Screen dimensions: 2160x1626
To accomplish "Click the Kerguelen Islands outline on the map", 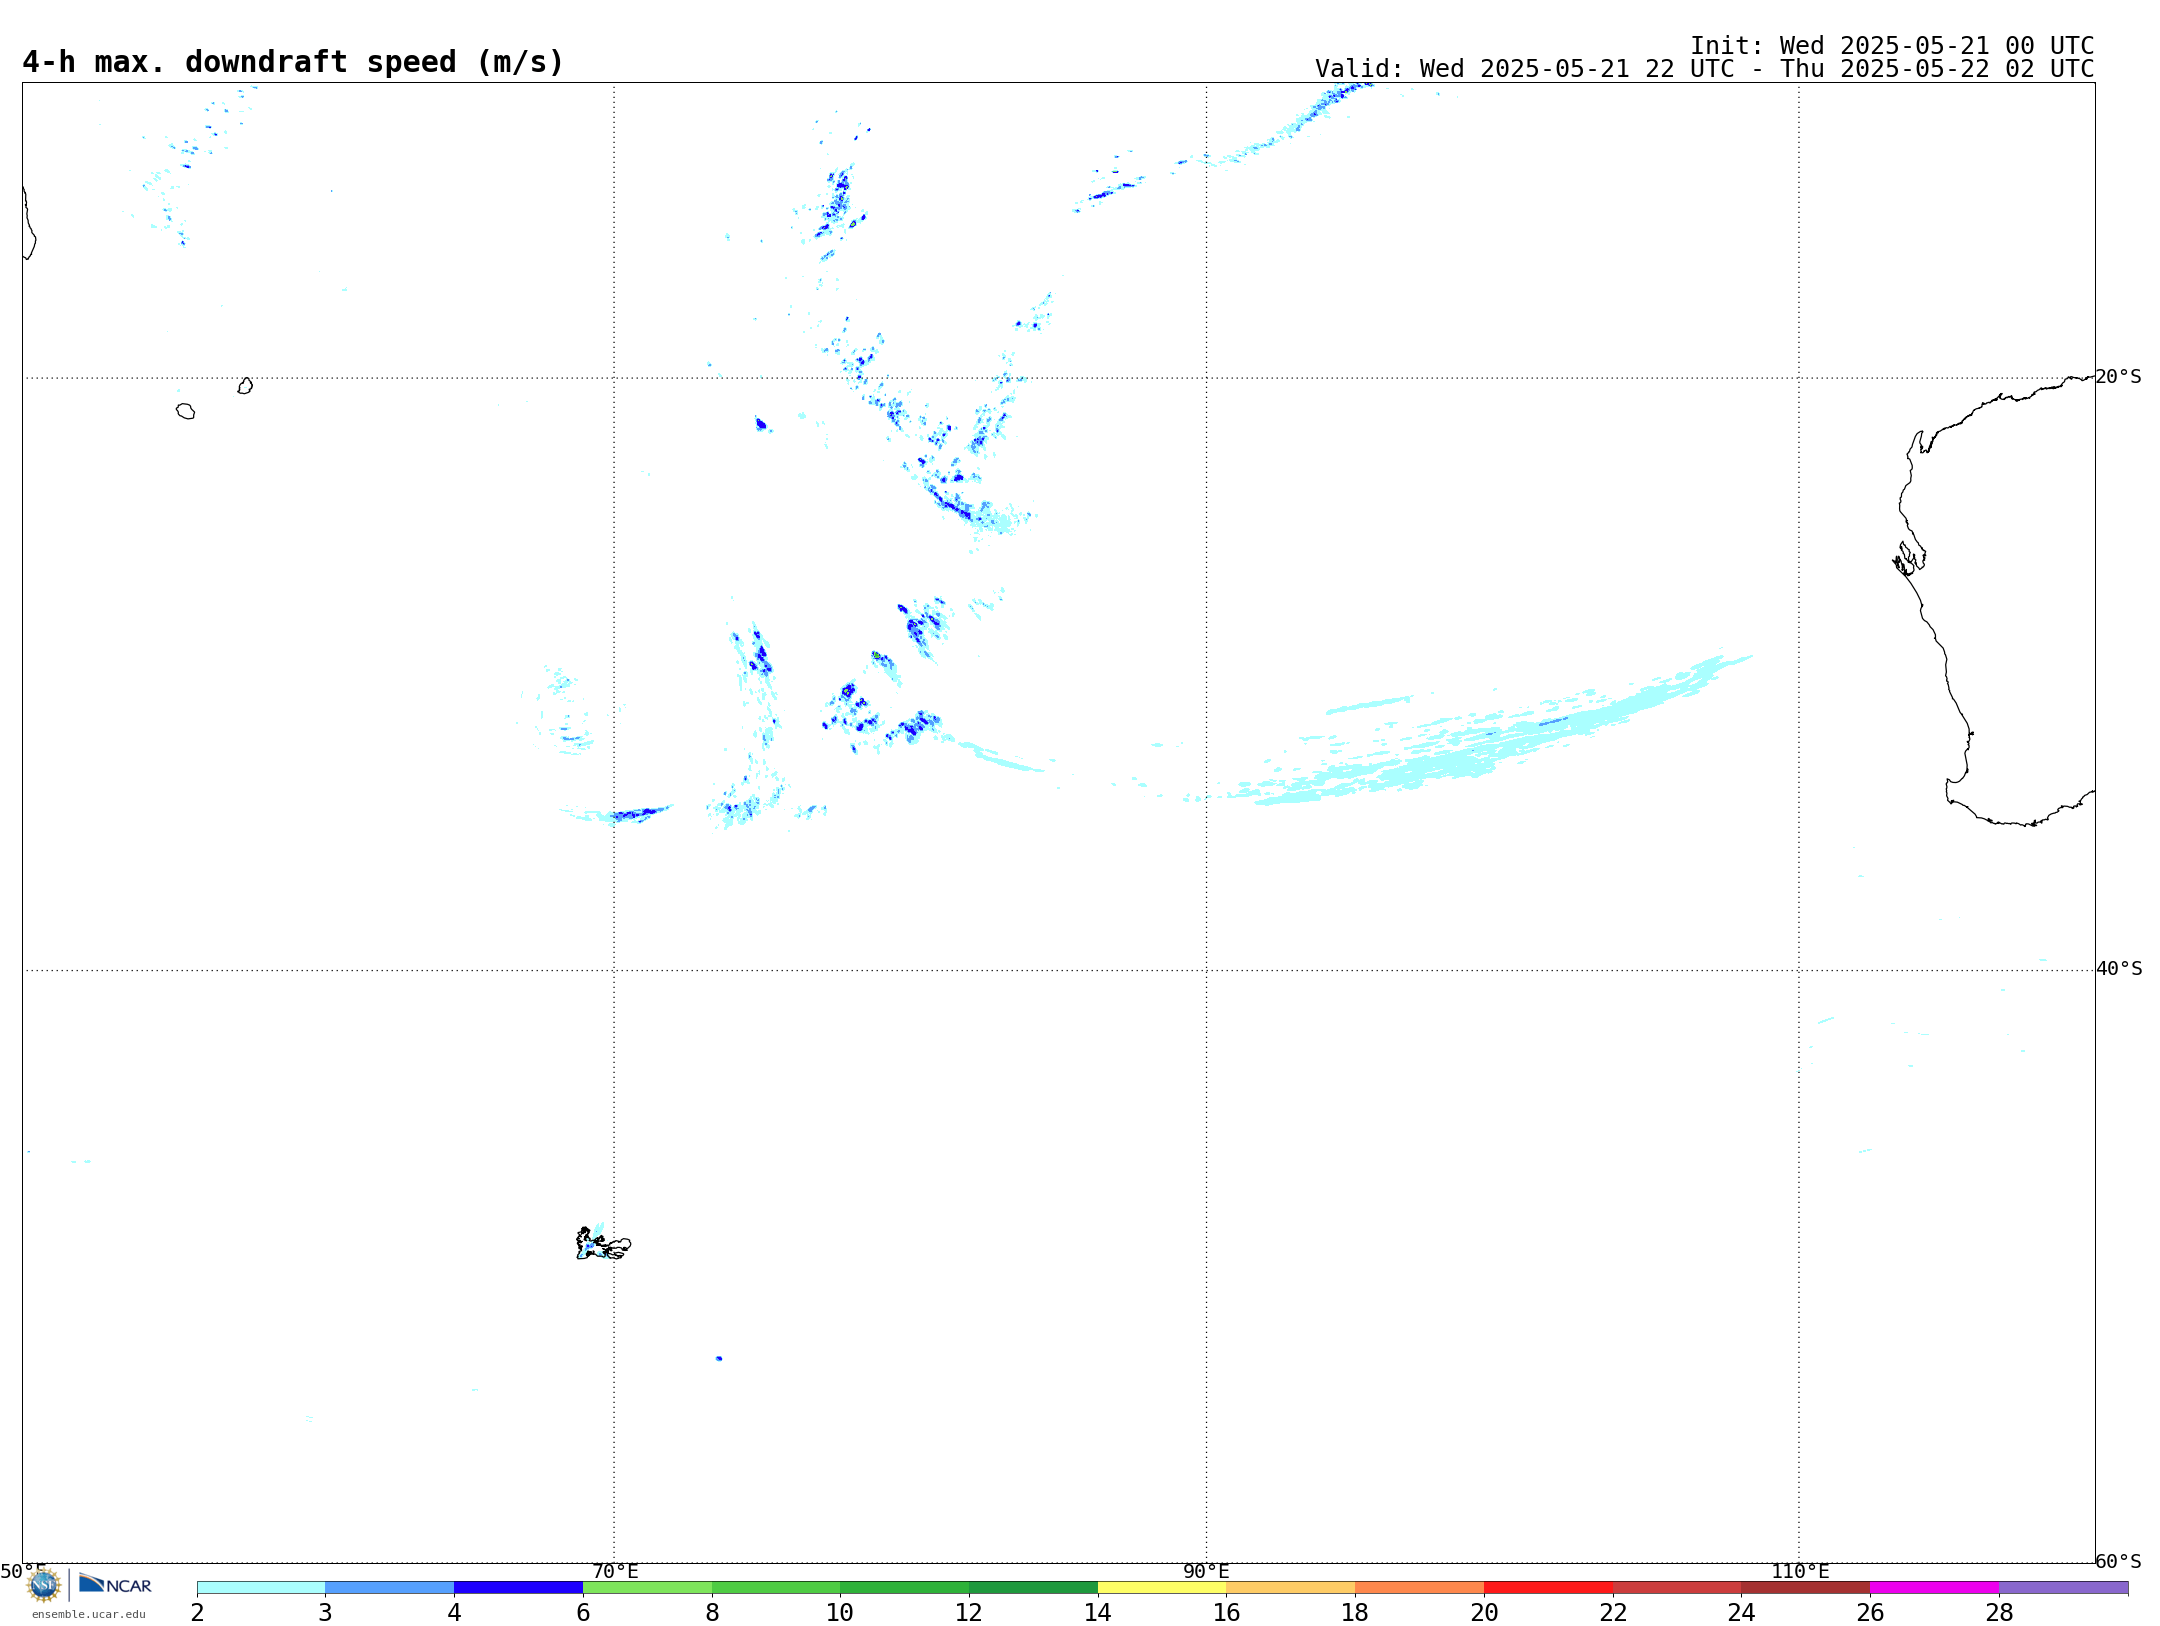I will tap(603, 1244).
